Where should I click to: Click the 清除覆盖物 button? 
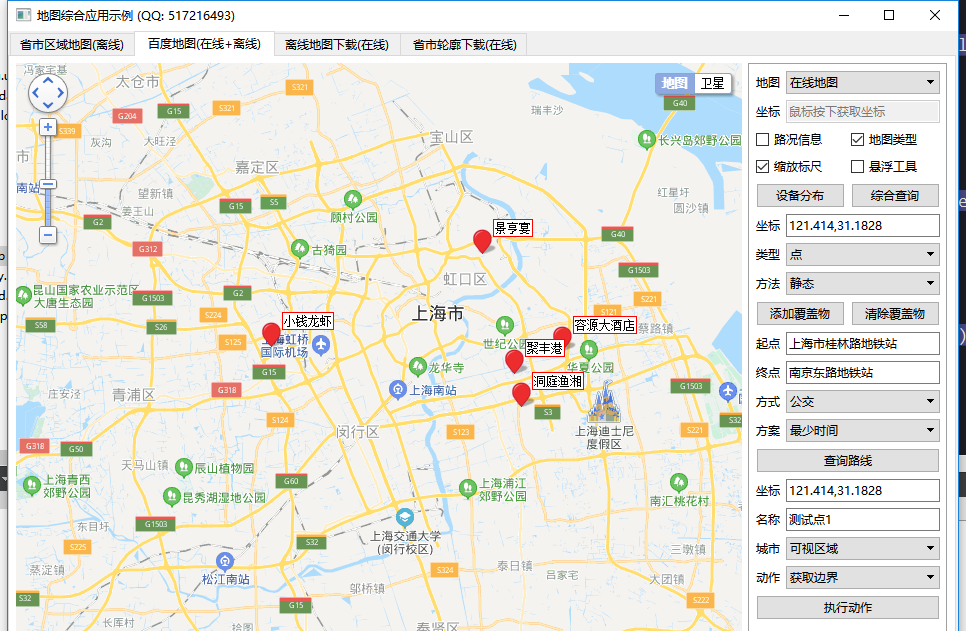click(x=895, y=314)
